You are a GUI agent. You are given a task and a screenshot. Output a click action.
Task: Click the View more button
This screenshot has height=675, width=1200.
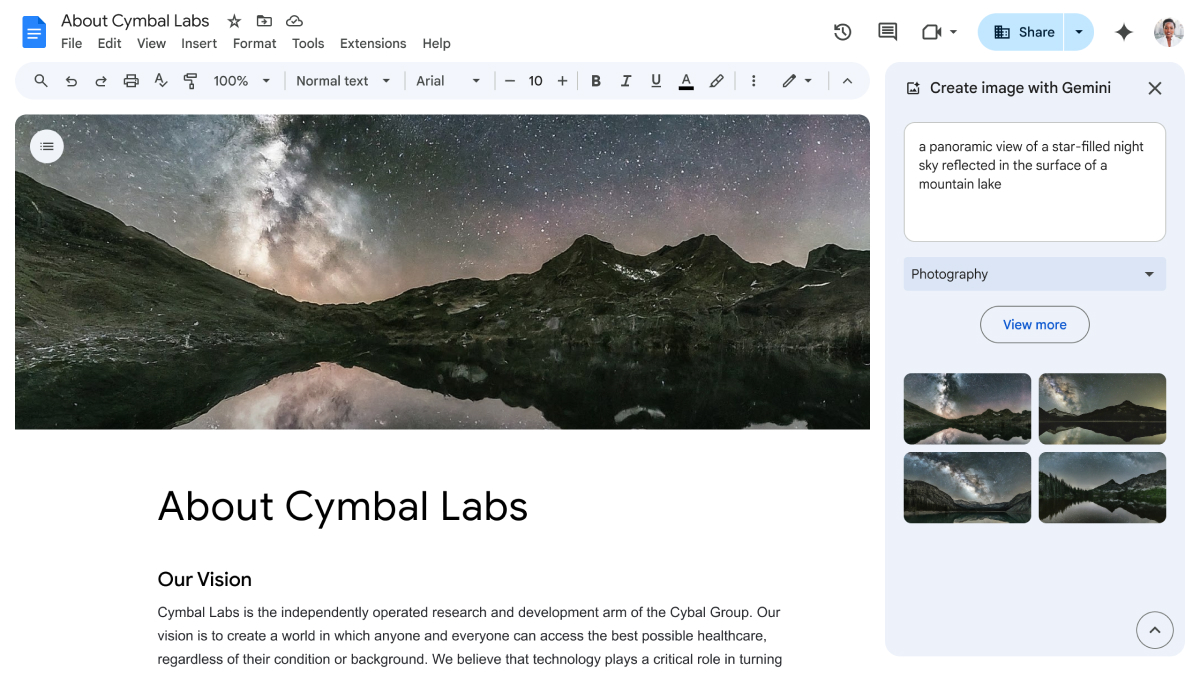point(1034,324)
